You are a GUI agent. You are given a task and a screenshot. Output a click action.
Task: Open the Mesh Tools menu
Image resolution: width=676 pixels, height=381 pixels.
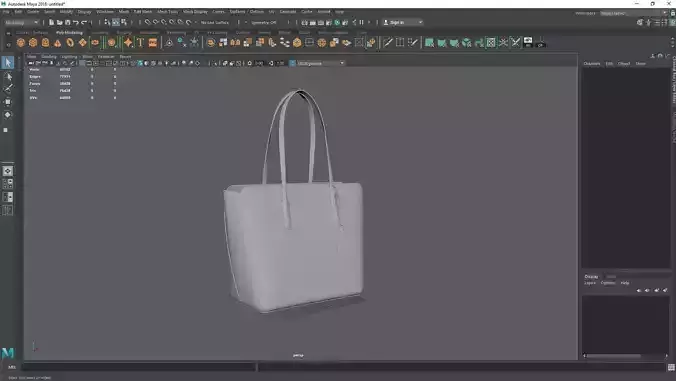click(167, 12)
